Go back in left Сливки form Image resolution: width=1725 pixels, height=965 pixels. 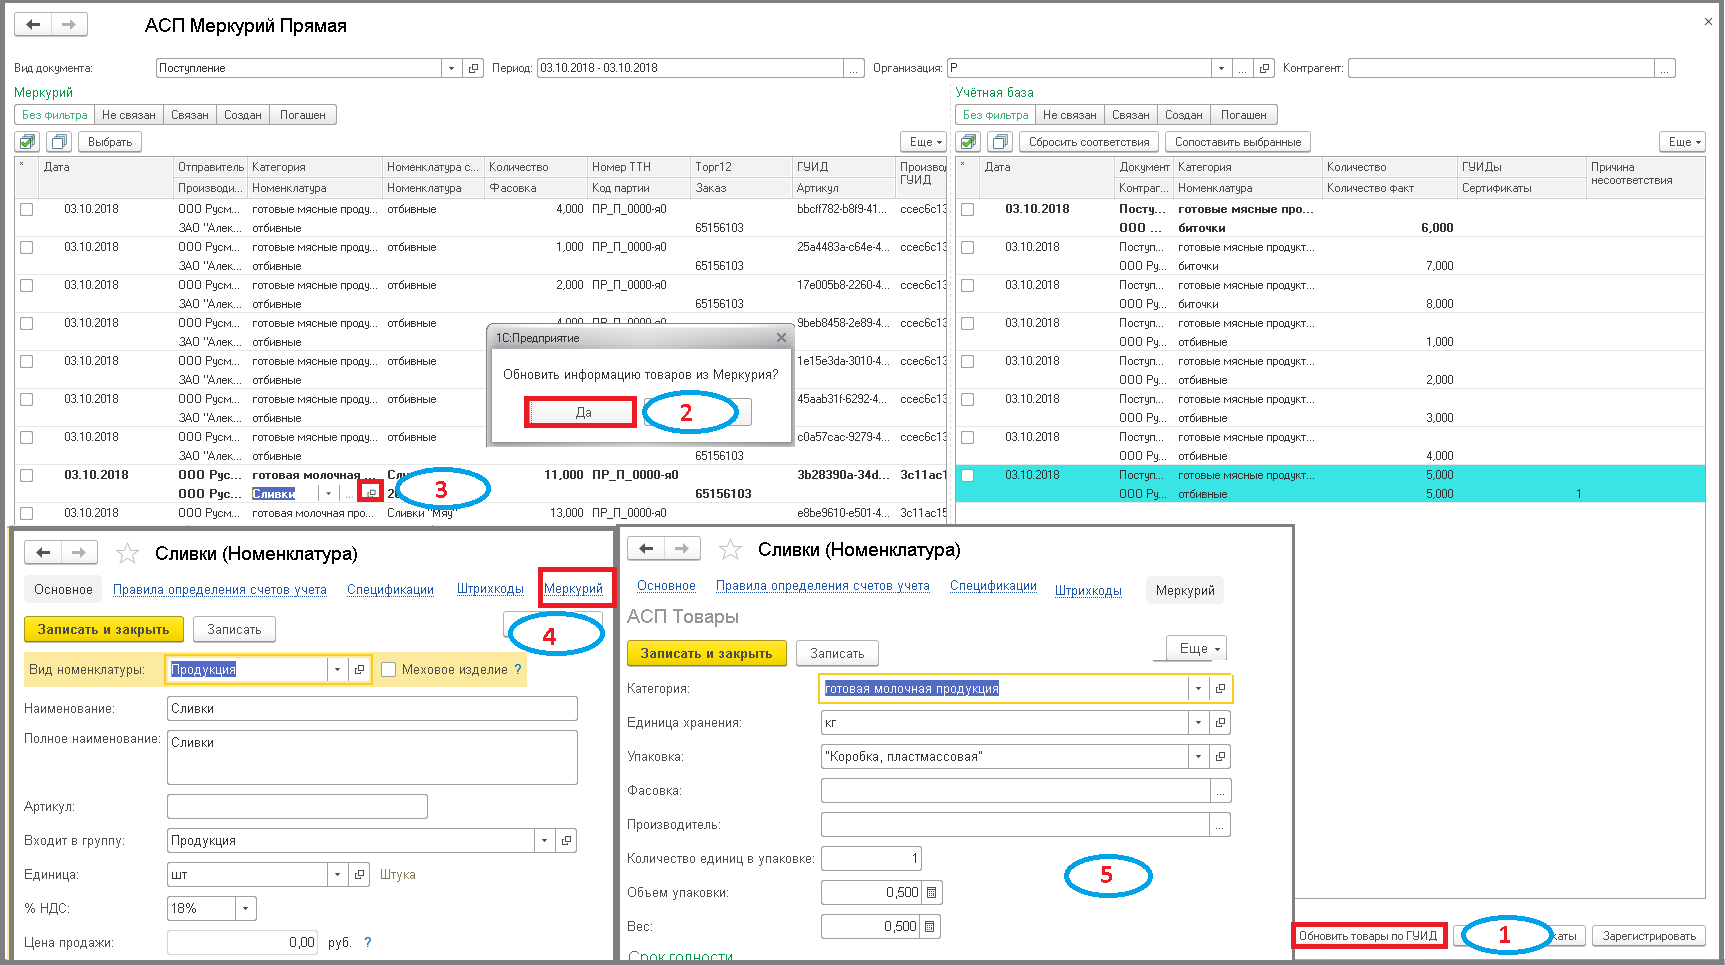pos(43,552)
